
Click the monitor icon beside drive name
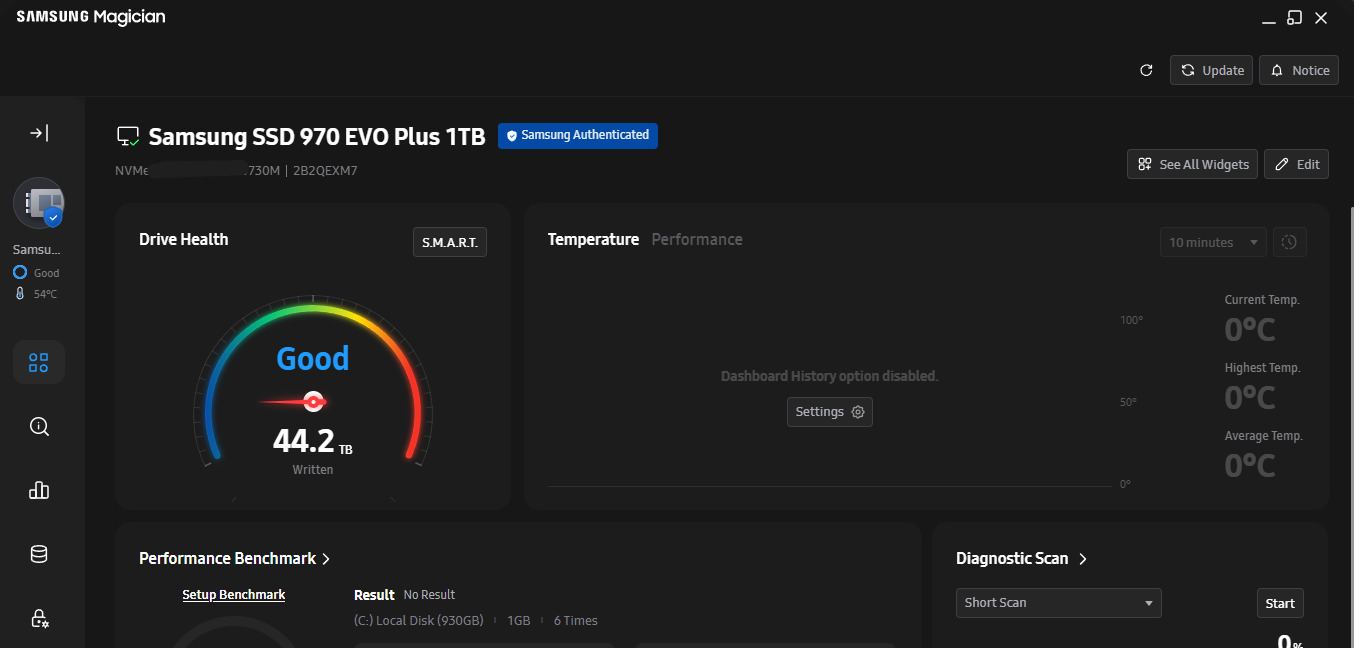128,137
